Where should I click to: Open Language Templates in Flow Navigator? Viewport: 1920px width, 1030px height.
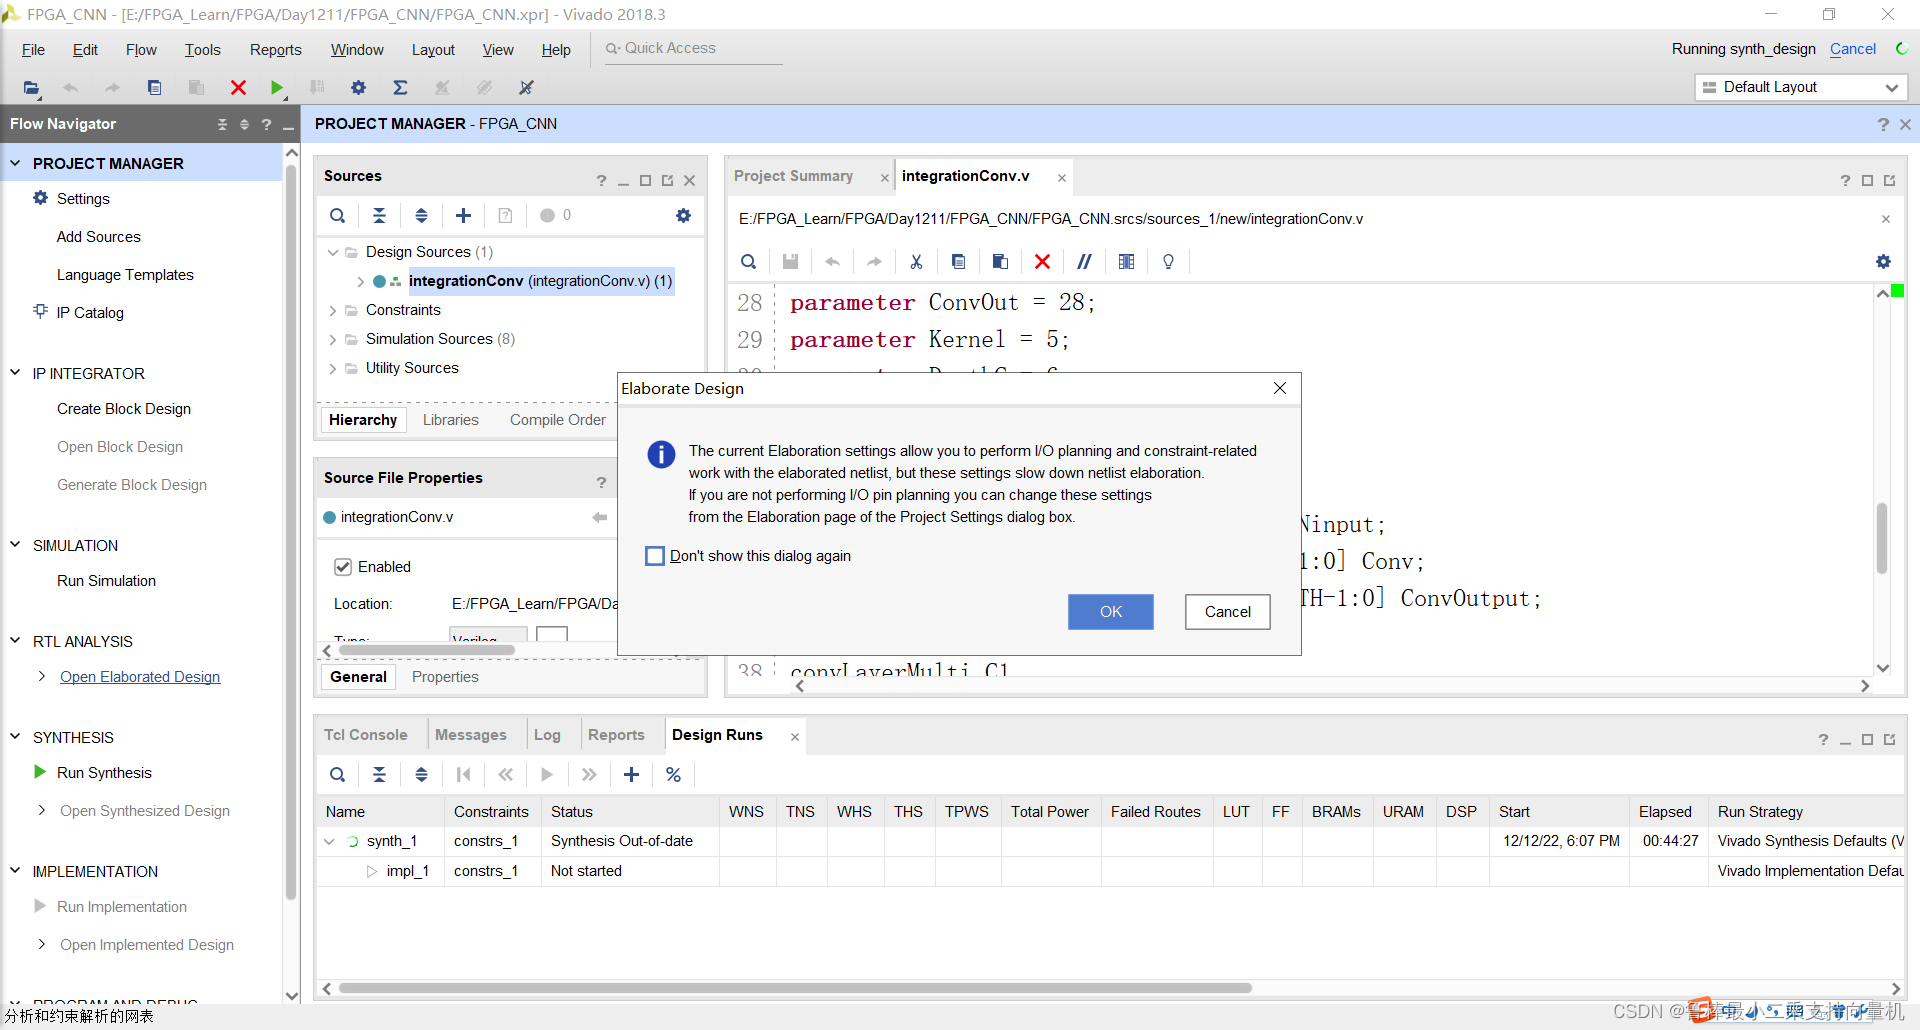point(125,275)
